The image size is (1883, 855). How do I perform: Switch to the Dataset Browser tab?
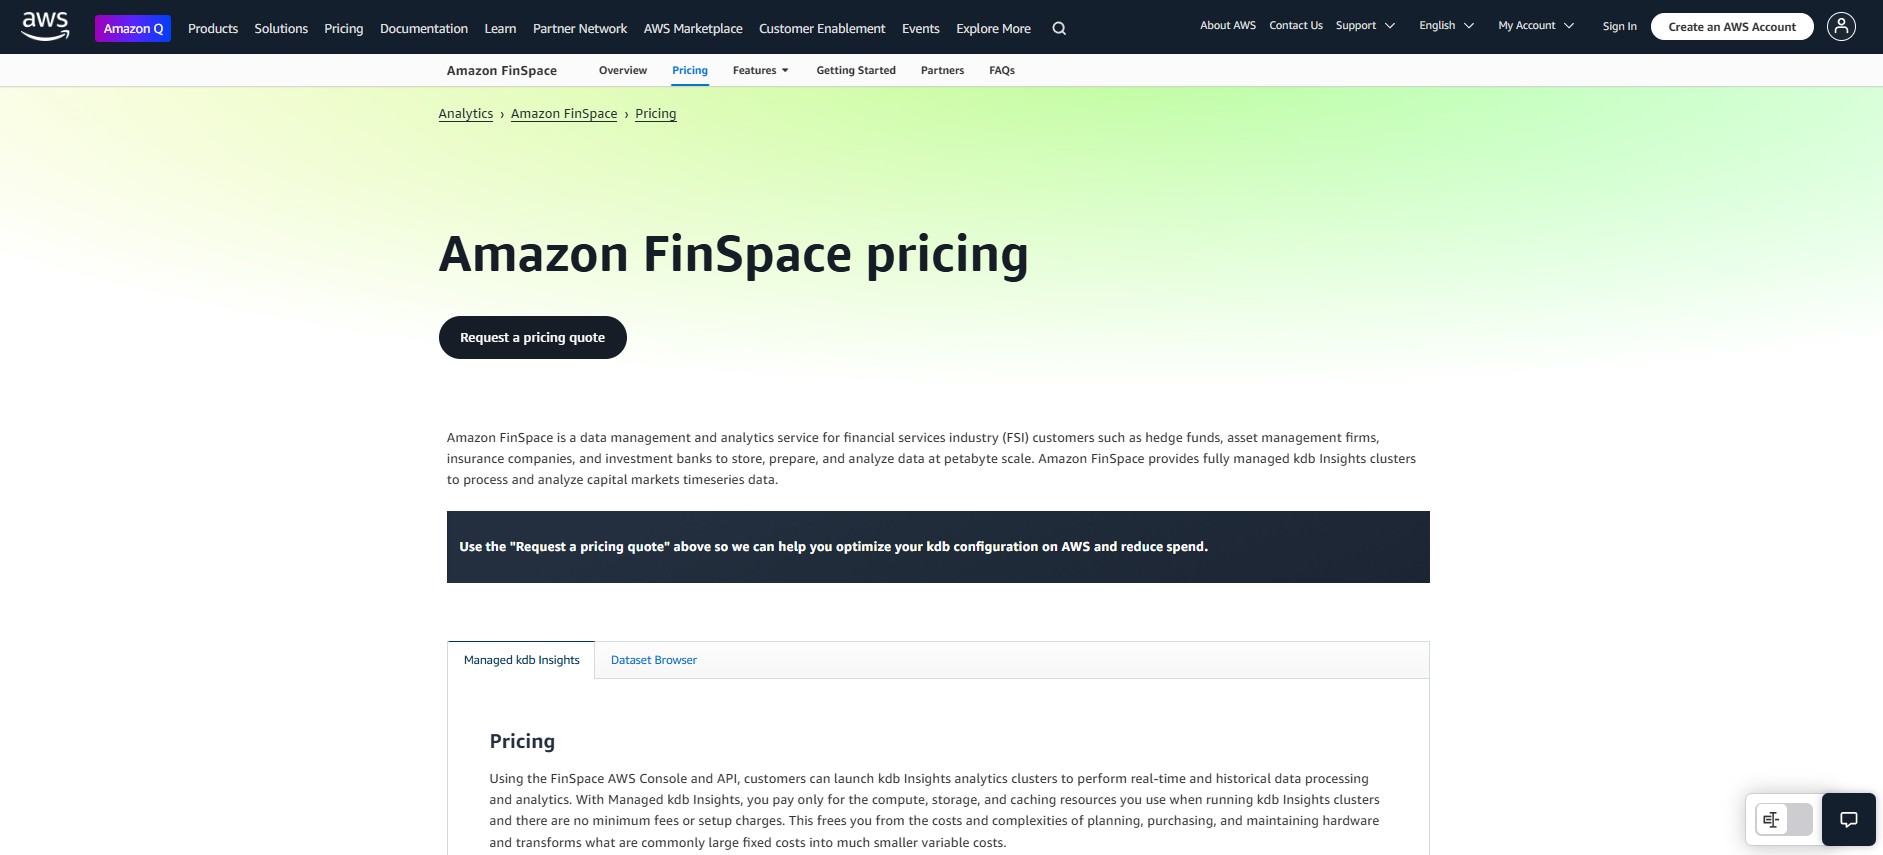click(654, 660)
